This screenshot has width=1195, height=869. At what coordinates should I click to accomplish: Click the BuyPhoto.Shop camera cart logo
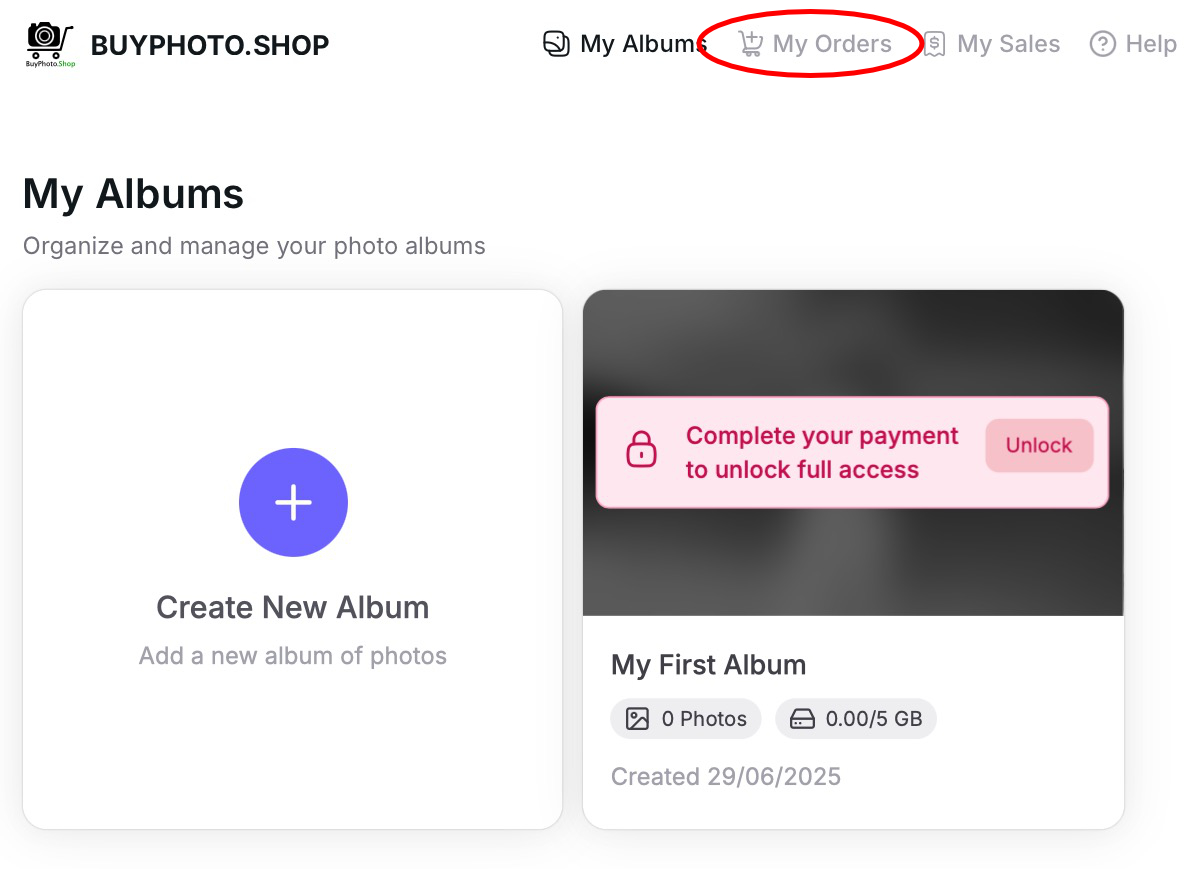[50, 44]
